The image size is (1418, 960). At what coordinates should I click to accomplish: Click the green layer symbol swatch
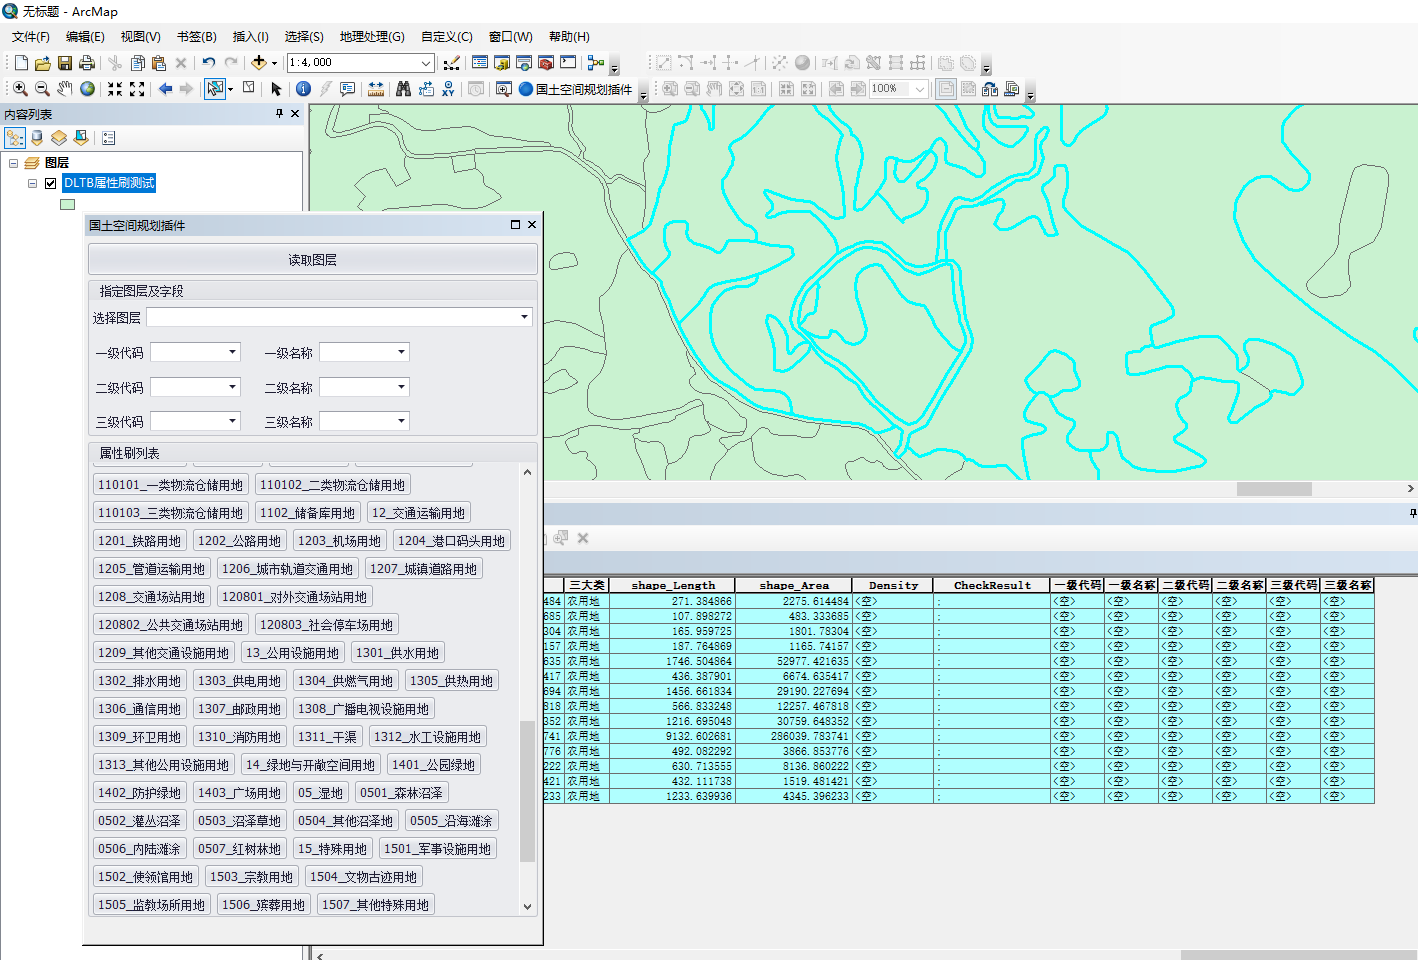[67, 204]
